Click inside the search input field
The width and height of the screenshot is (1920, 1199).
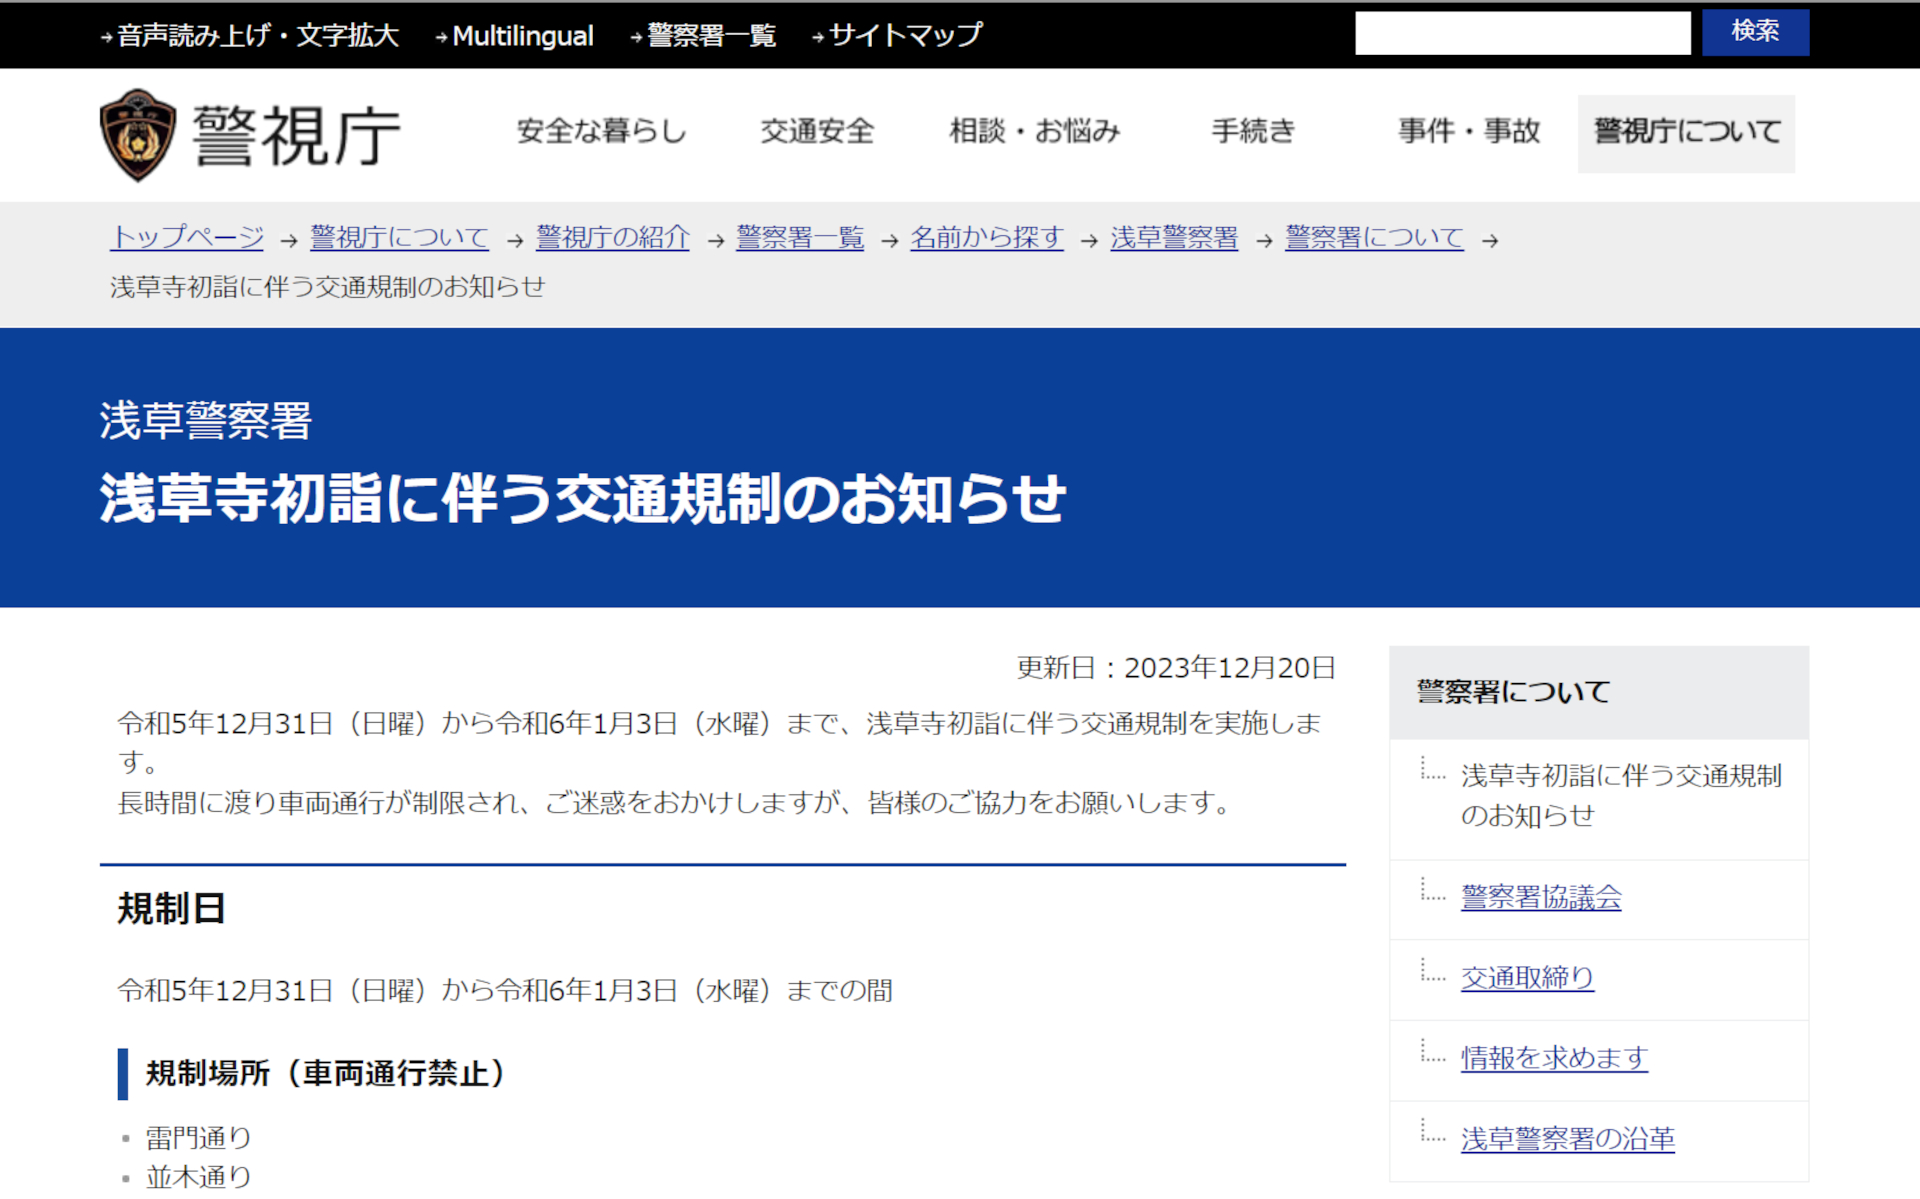[1522, 33]
